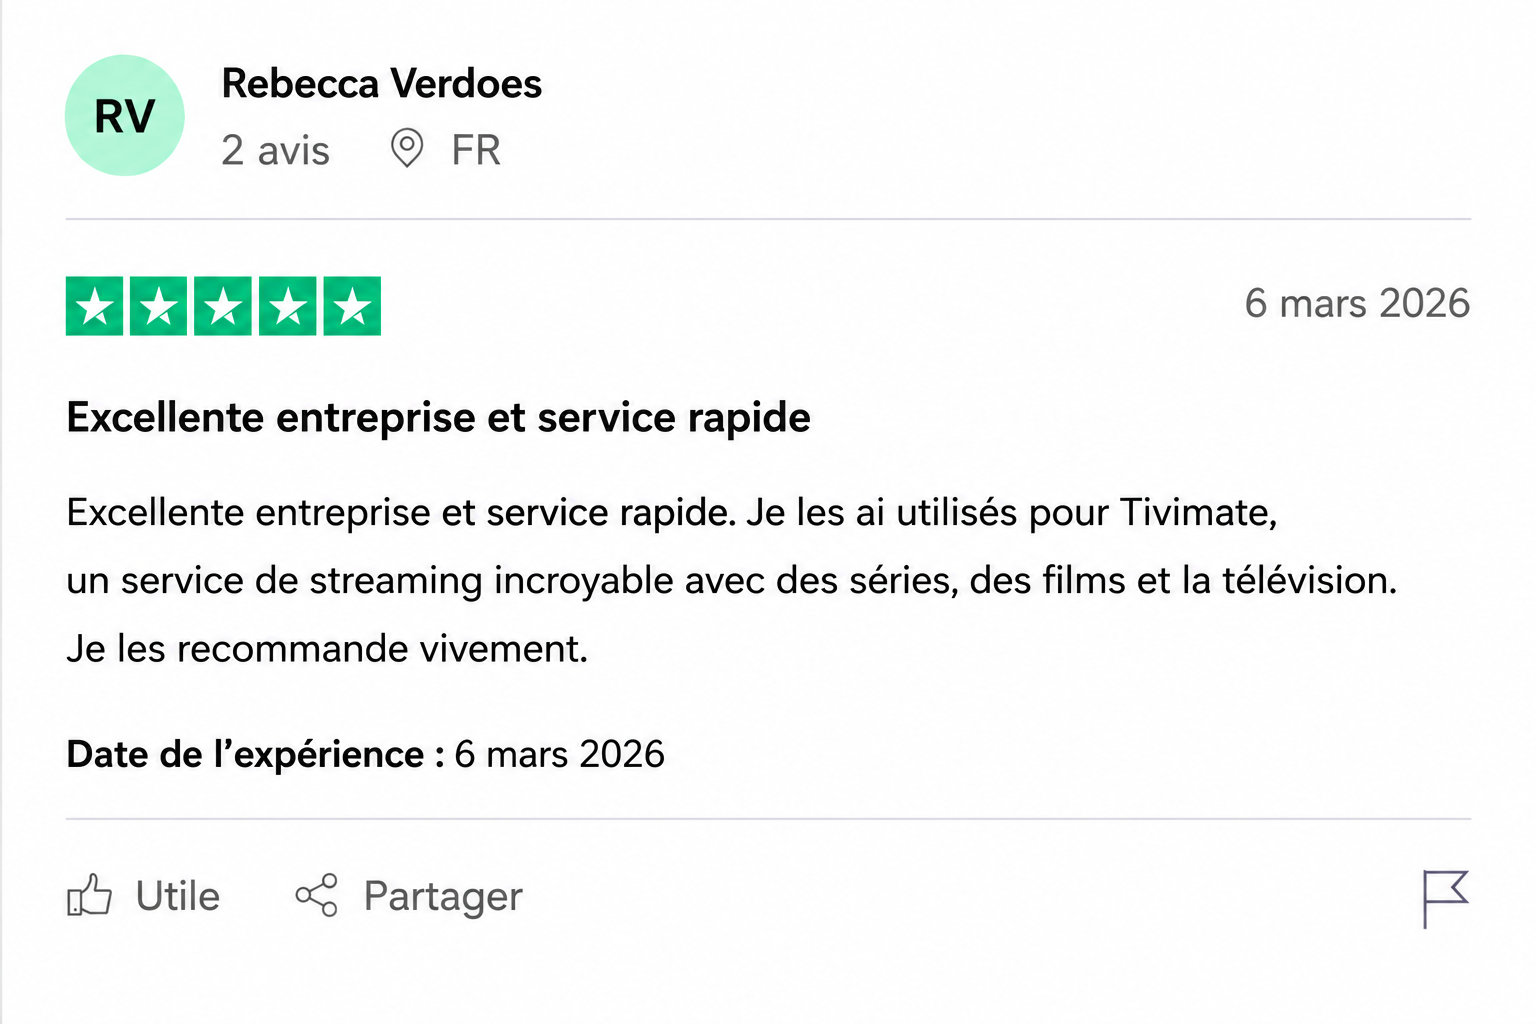
Task: Click the fifth green star
Action: click(352, 306)
